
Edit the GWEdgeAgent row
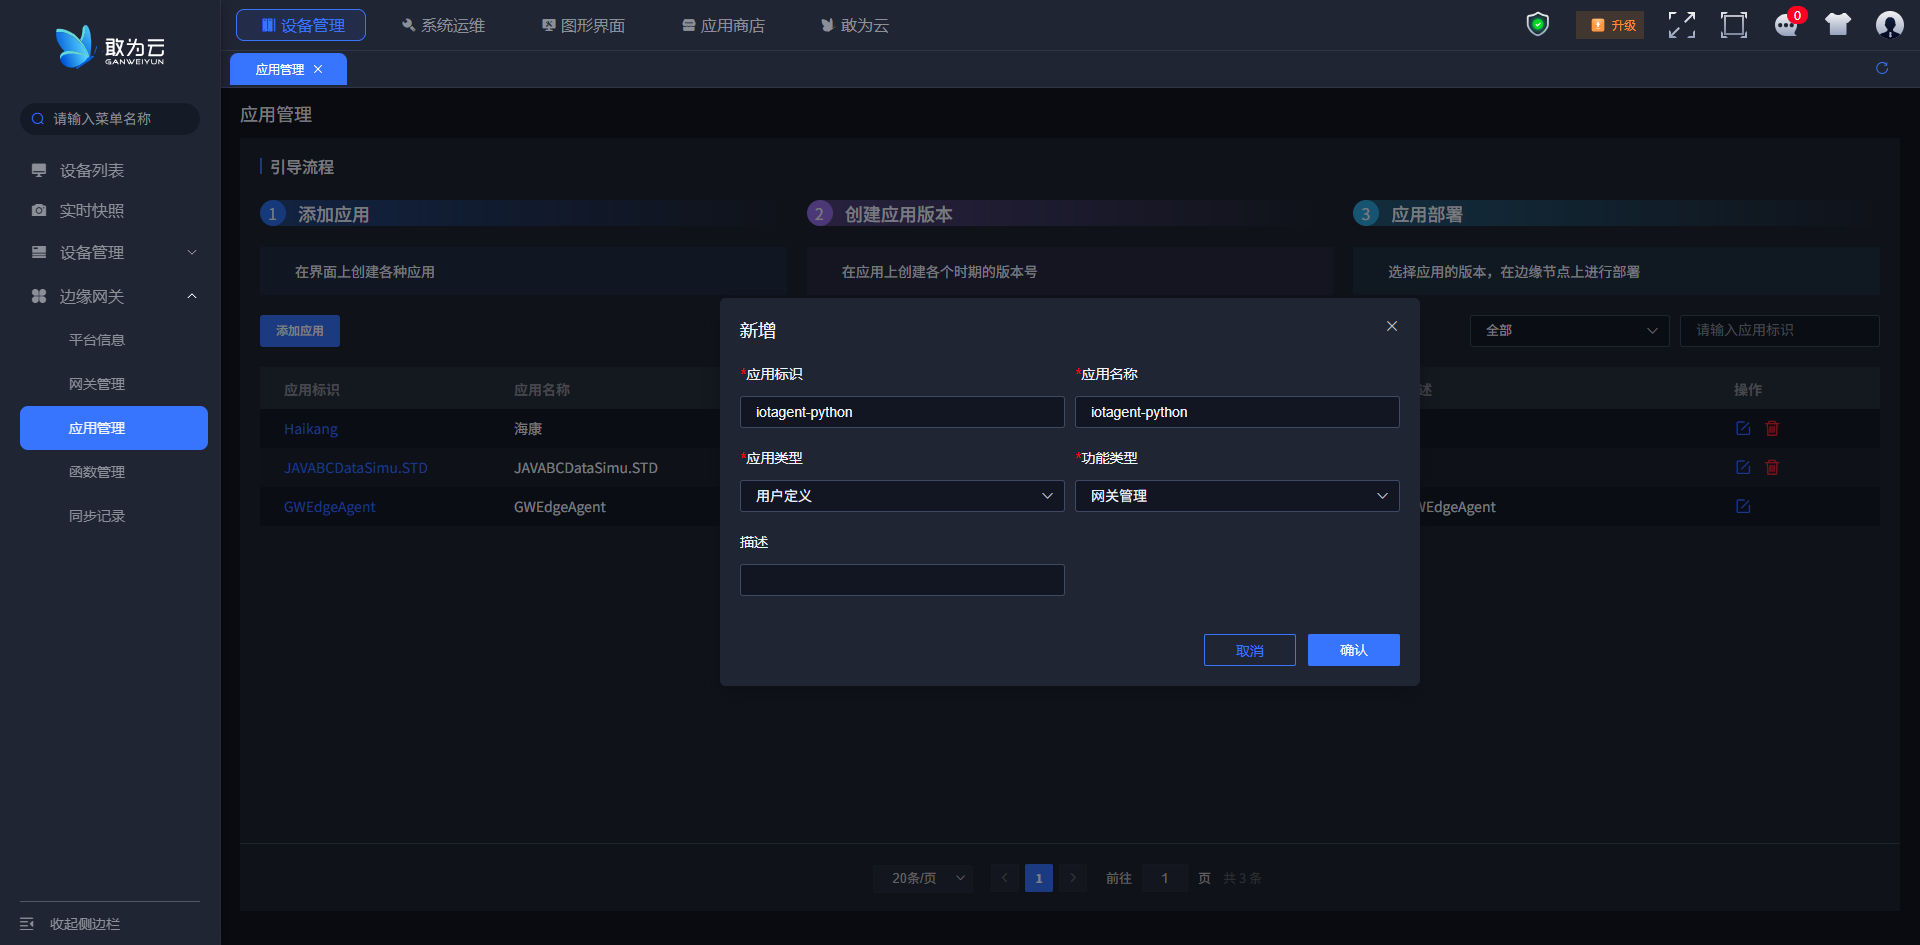click(x=1743, y=506)
